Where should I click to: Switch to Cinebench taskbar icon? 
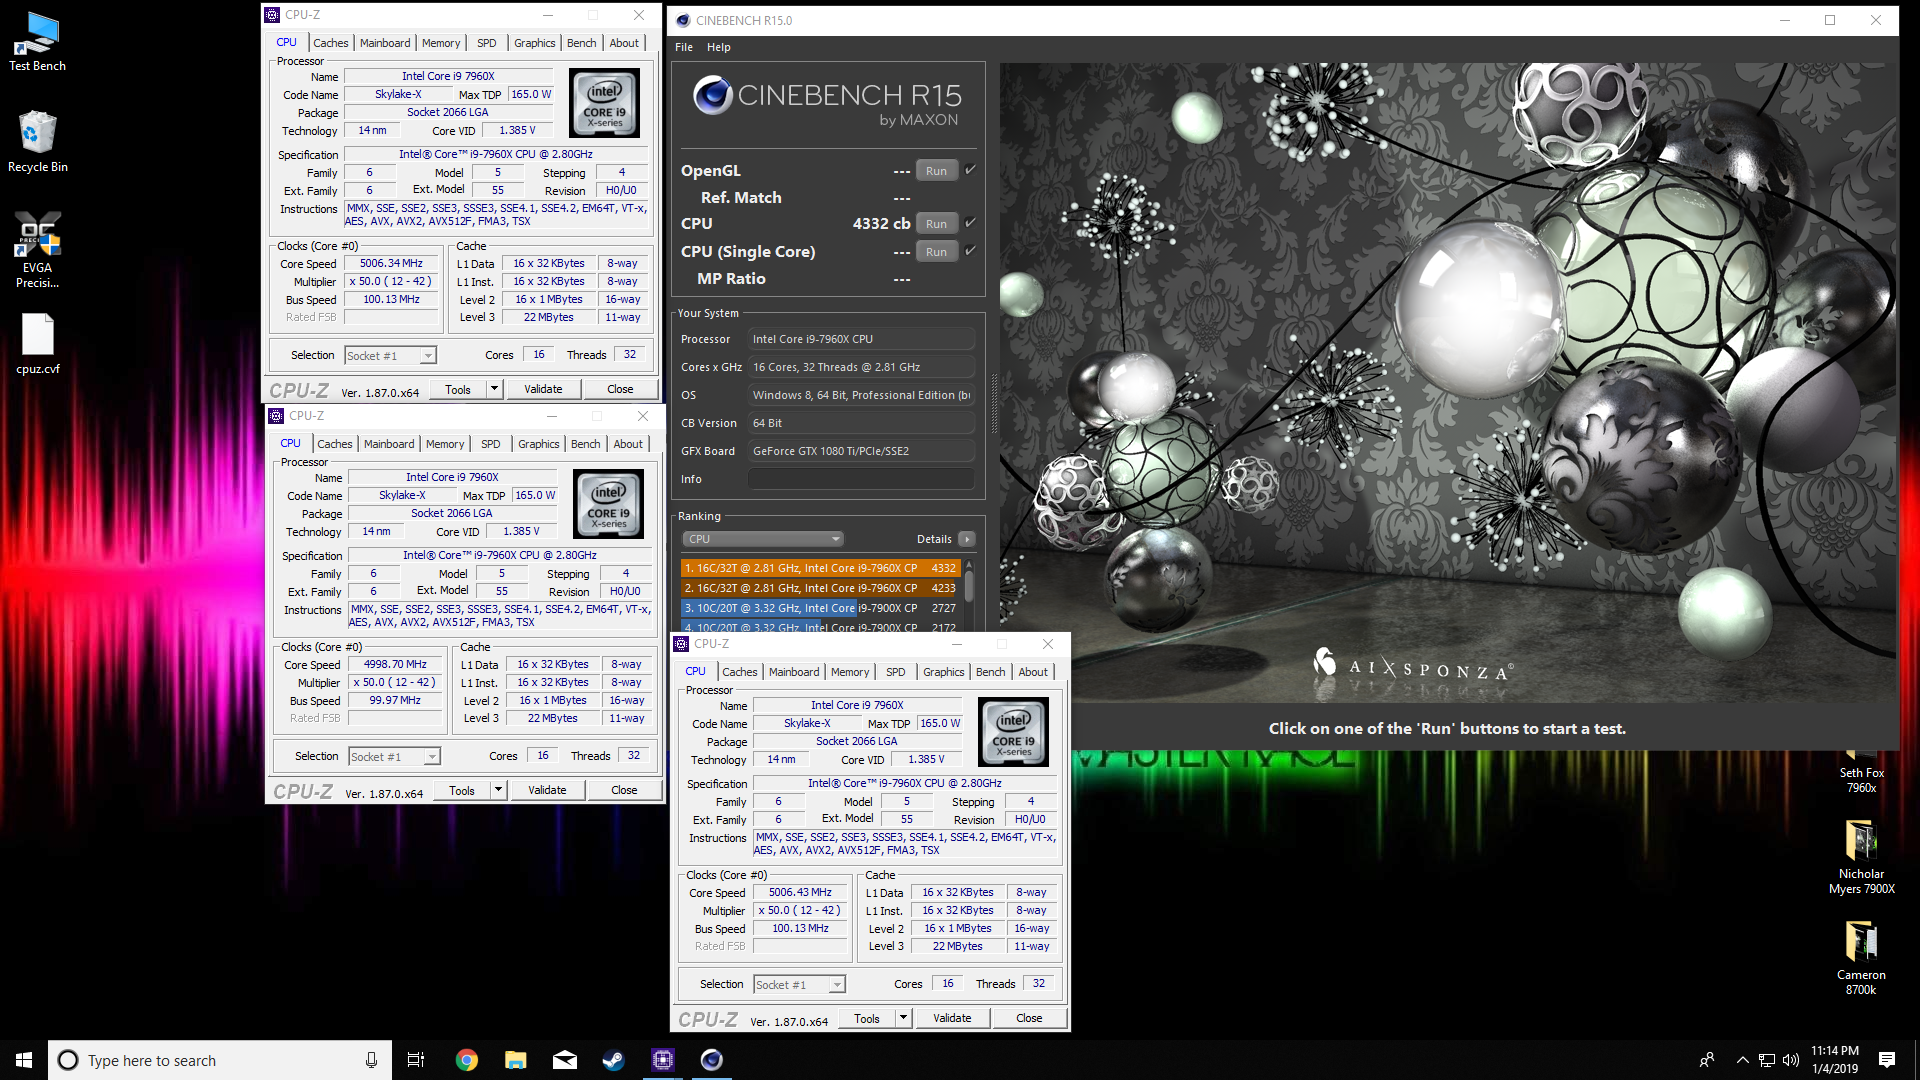point(711,1060)
